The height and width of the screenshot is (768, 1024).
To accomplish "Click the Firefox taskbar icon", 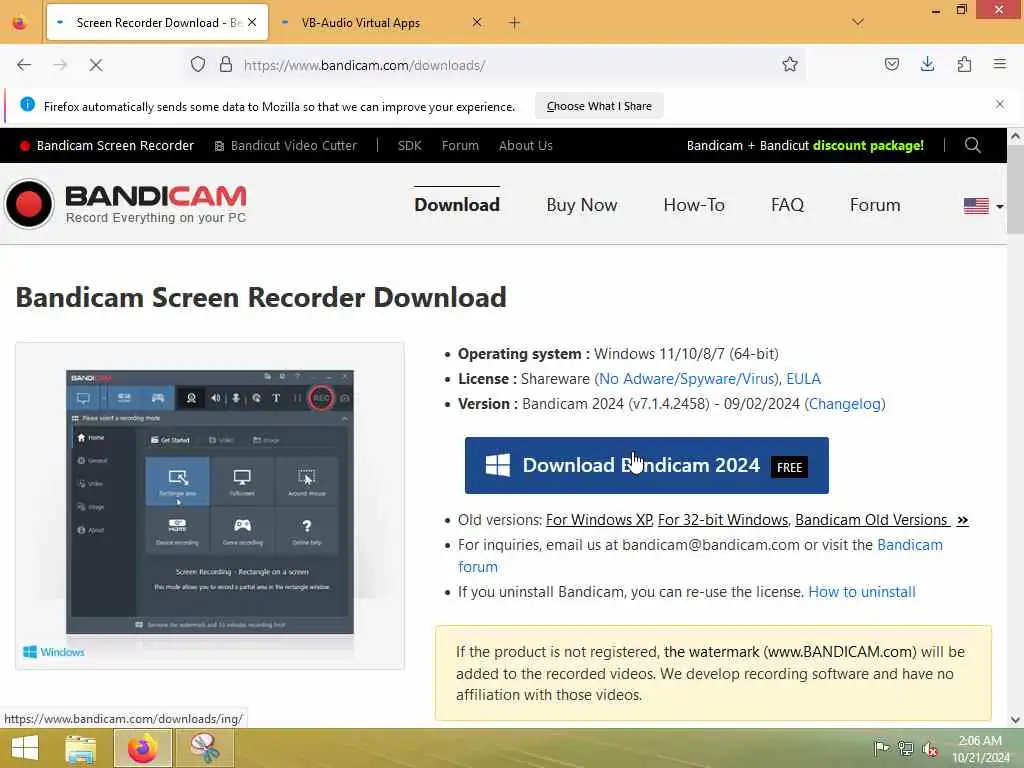I will (142, 748).
